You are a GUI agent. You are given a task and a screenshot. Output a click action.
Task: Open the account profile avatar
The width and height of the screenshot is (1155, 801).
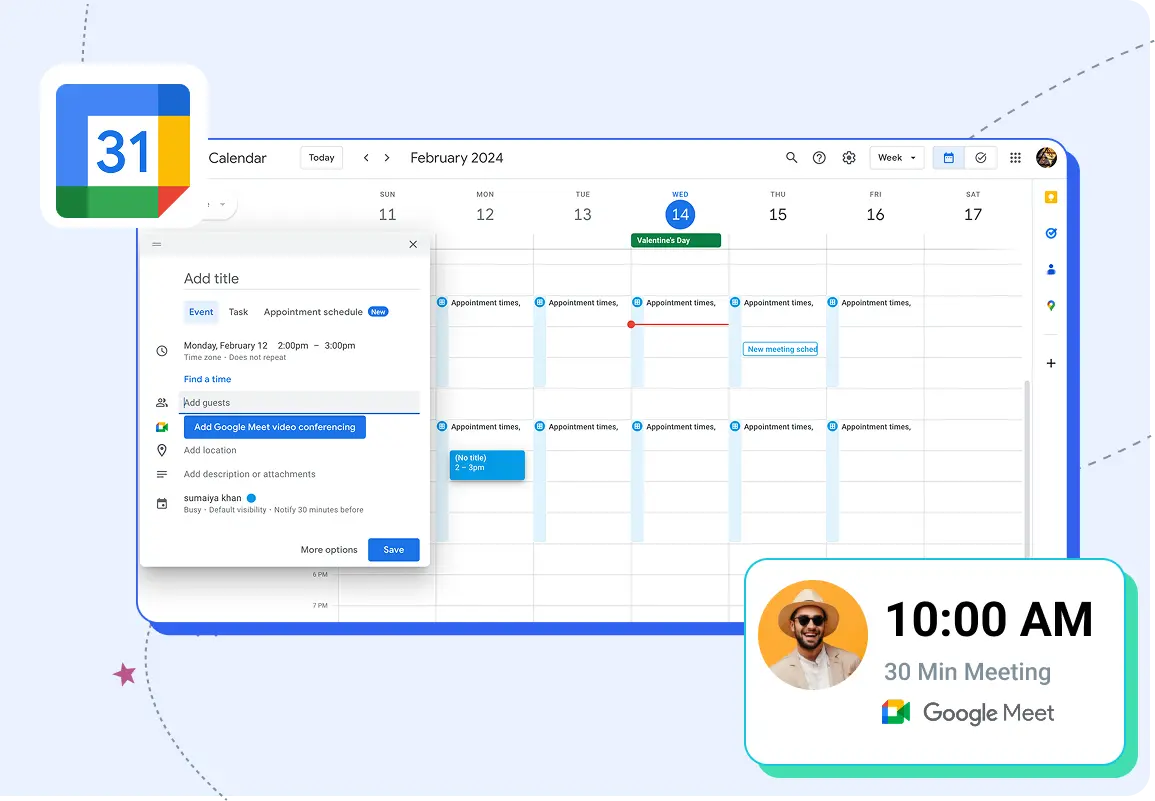click(1046, 157)
